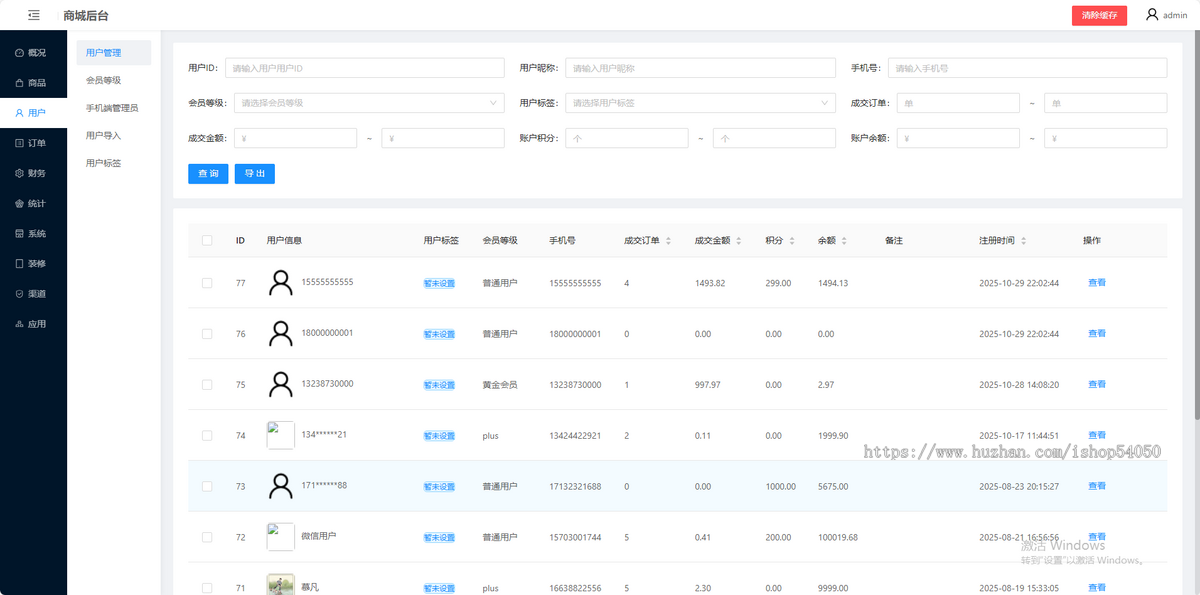Open the 渠道 sidebar icon

pyautogui.click(x=30, y=293)
